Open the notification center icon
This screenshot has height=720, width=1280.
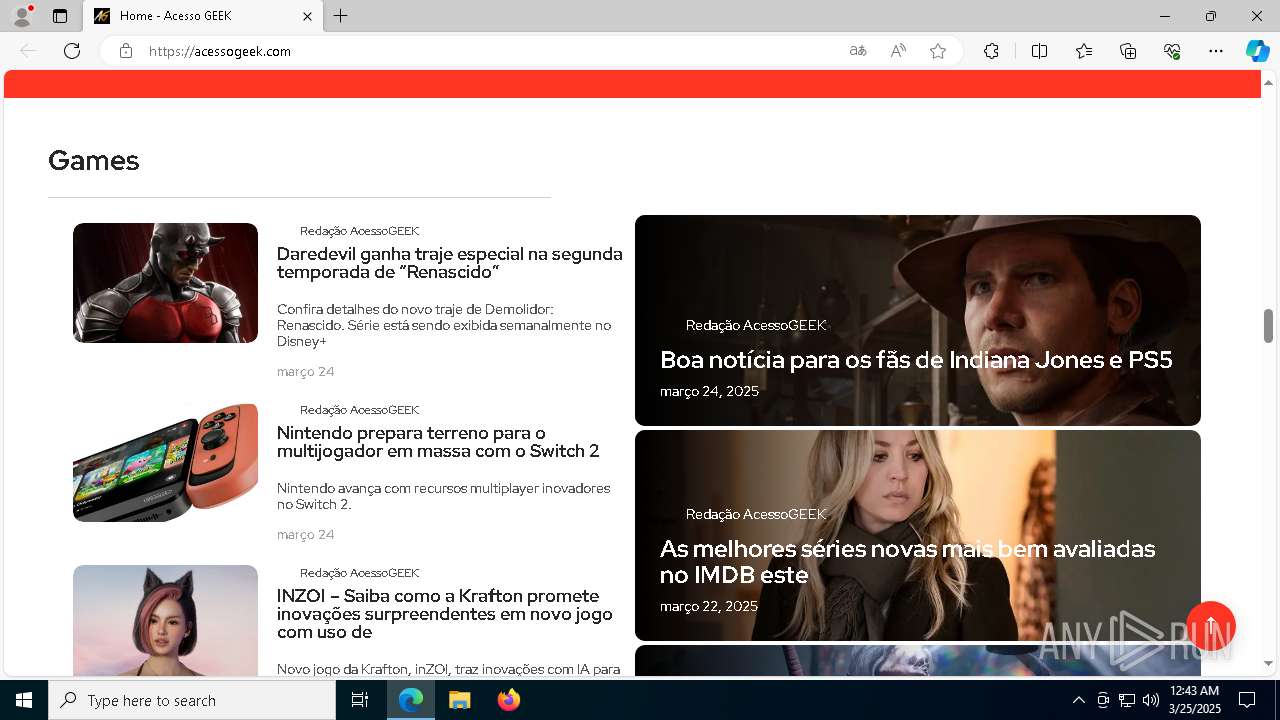(1247, 700)
